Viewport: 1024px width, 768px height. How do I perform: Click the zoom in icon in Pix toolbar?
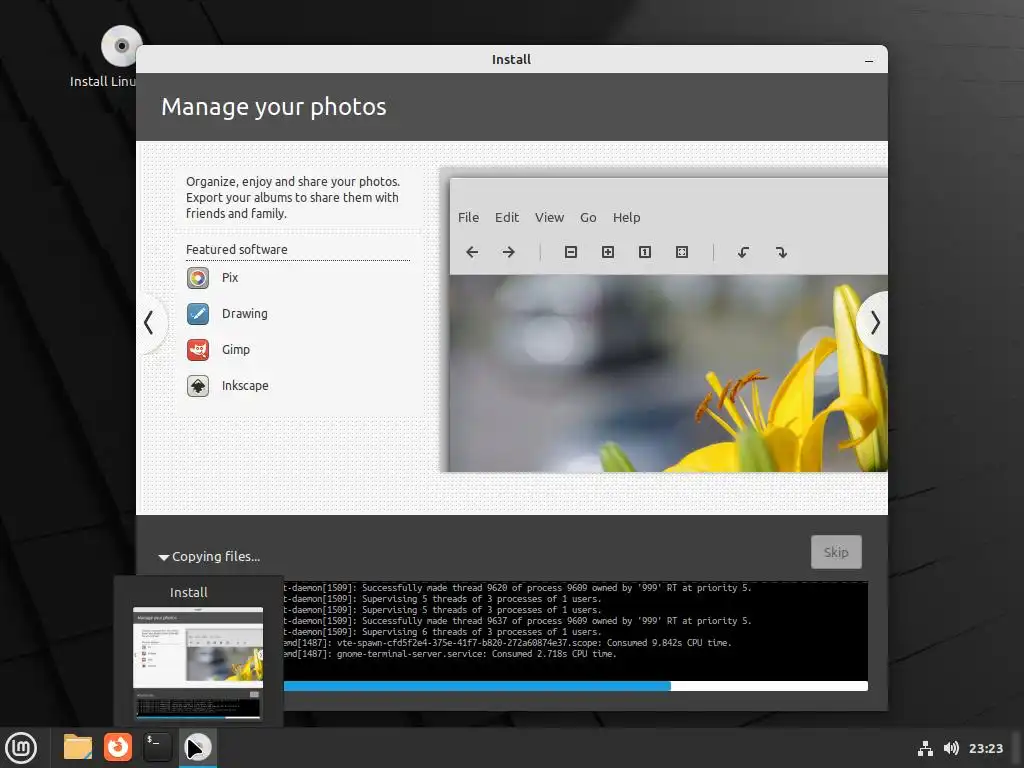click(608, 252)
